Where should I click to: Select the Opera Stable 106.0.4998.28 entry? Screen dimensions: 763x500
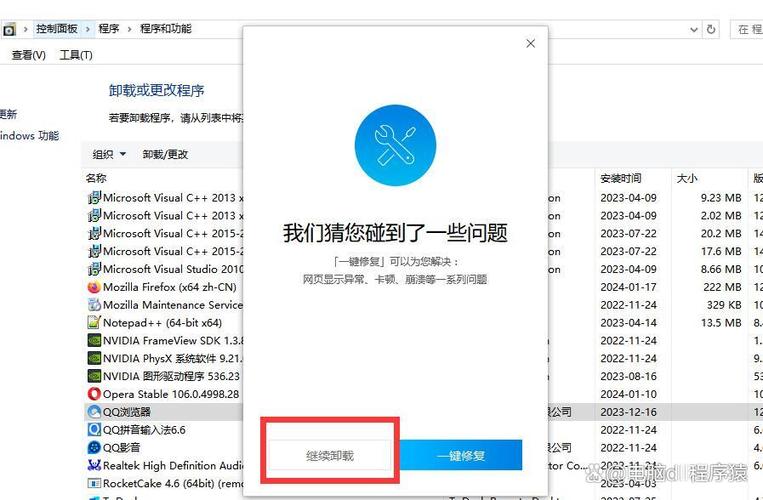171,394
